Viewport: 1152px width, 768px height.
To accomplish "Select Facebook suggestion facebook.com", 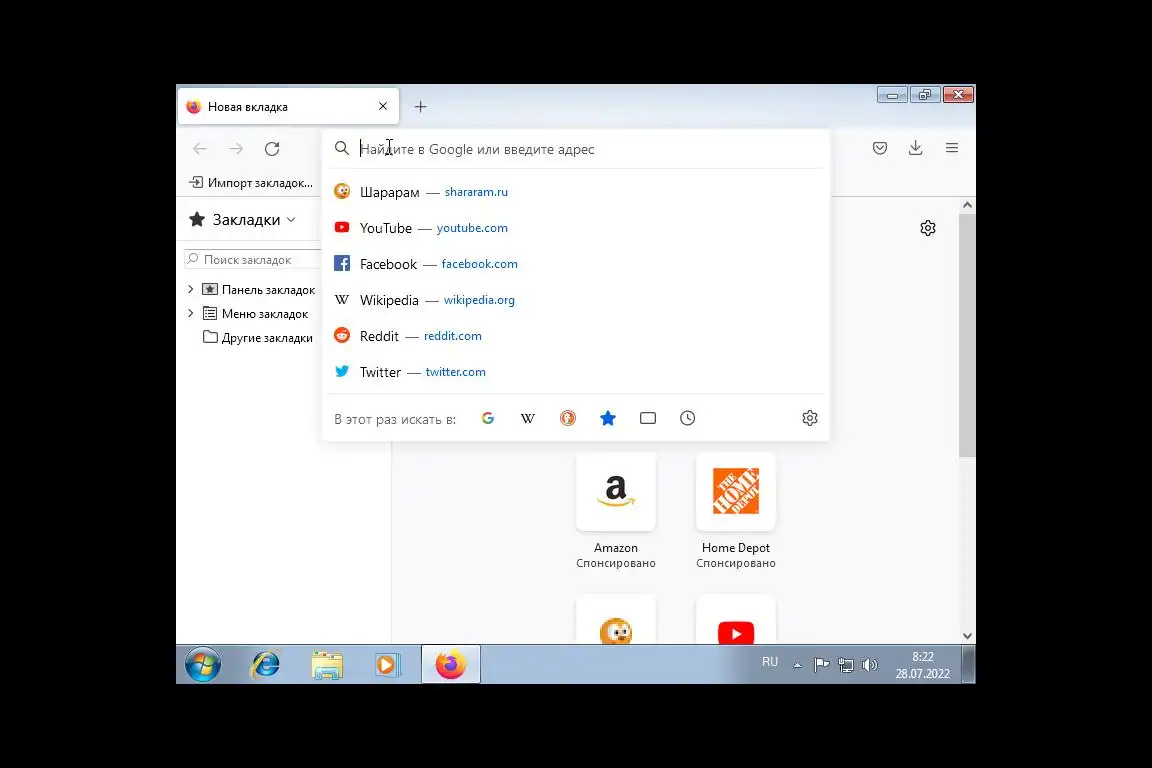I will pyautogui.click(x=576, y=264).
